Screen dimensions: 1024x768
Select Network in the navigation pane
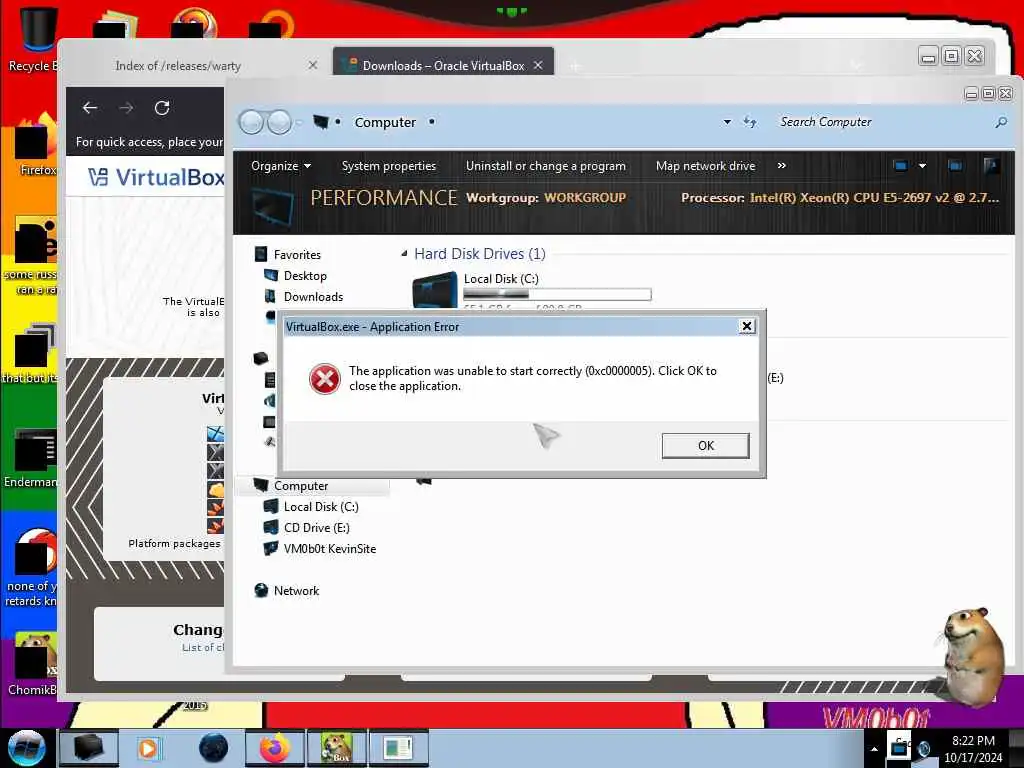pos(296,590)
